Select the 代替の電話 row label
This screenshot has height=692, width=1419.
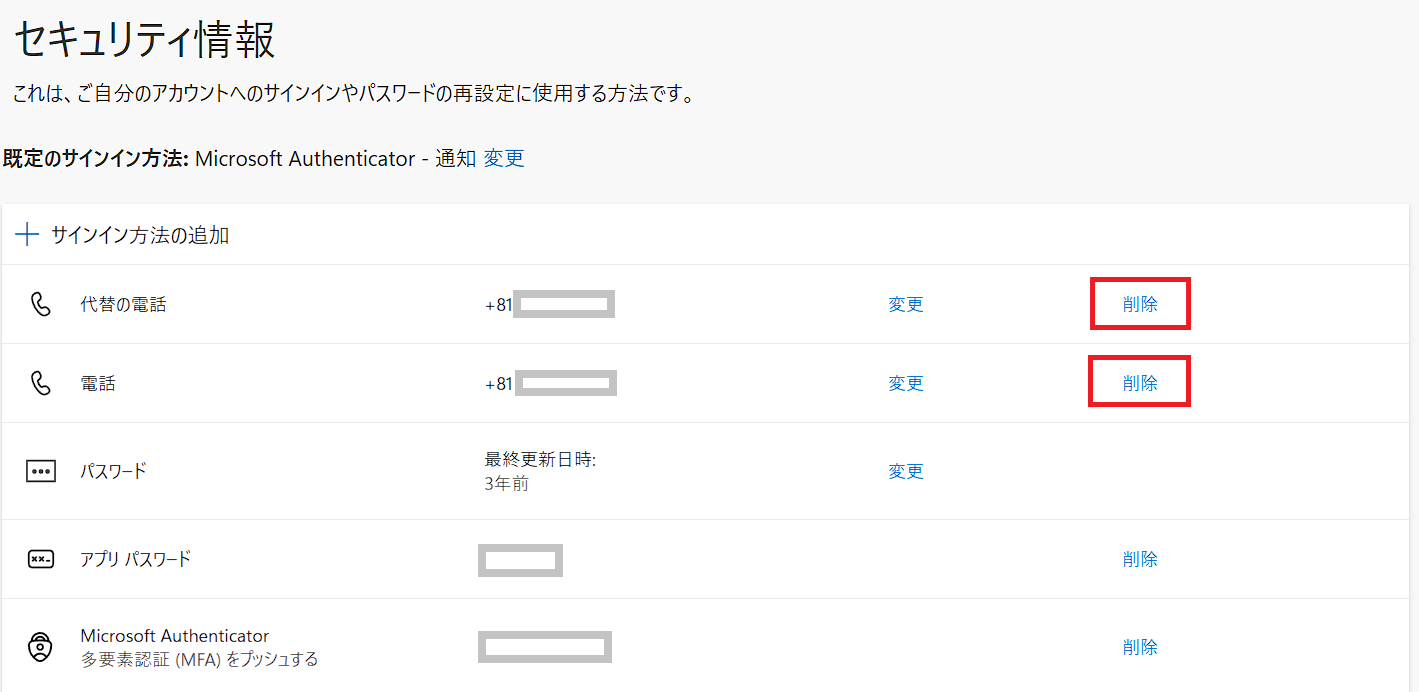[x=123, y=305]
